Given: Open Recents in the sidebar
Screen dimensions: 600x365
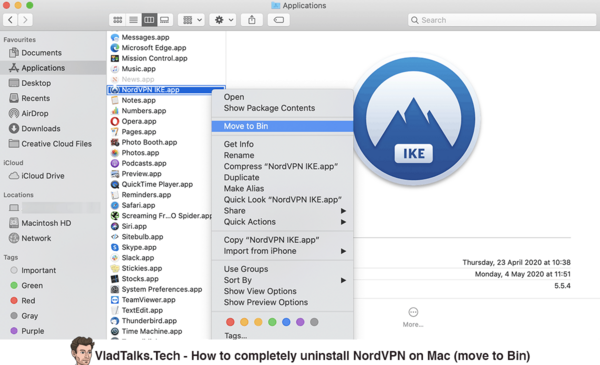Looking at the screenshot, I should 29,98.
